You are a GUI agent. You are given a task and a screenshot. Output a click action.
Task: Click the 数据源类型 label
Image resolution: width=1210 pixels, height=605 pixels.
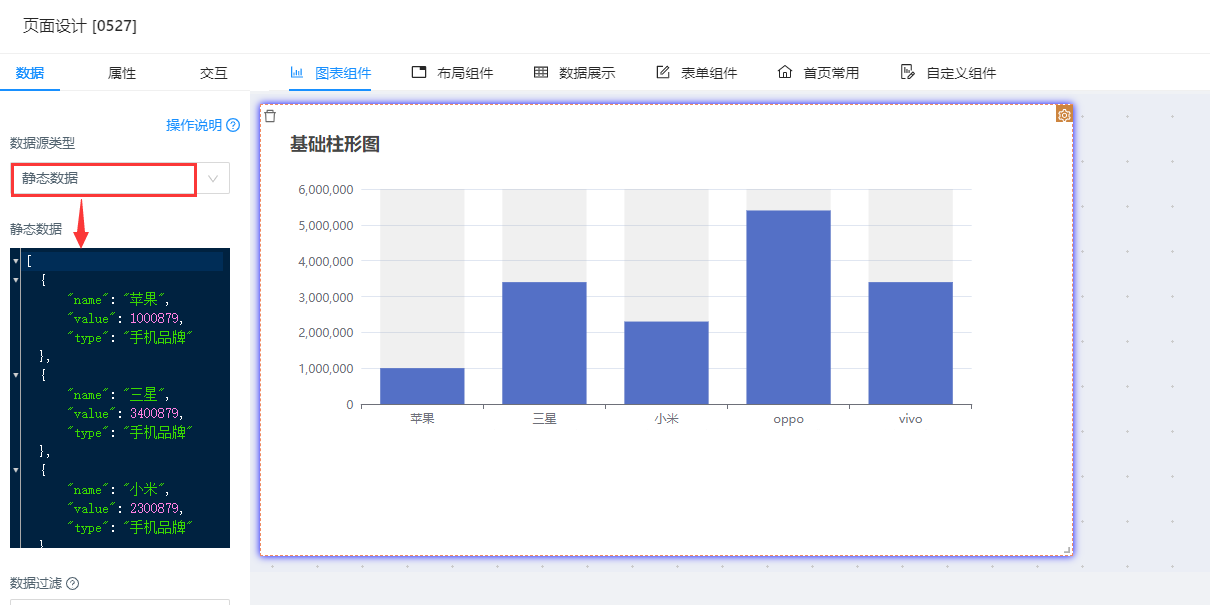[x=42, y=143]
